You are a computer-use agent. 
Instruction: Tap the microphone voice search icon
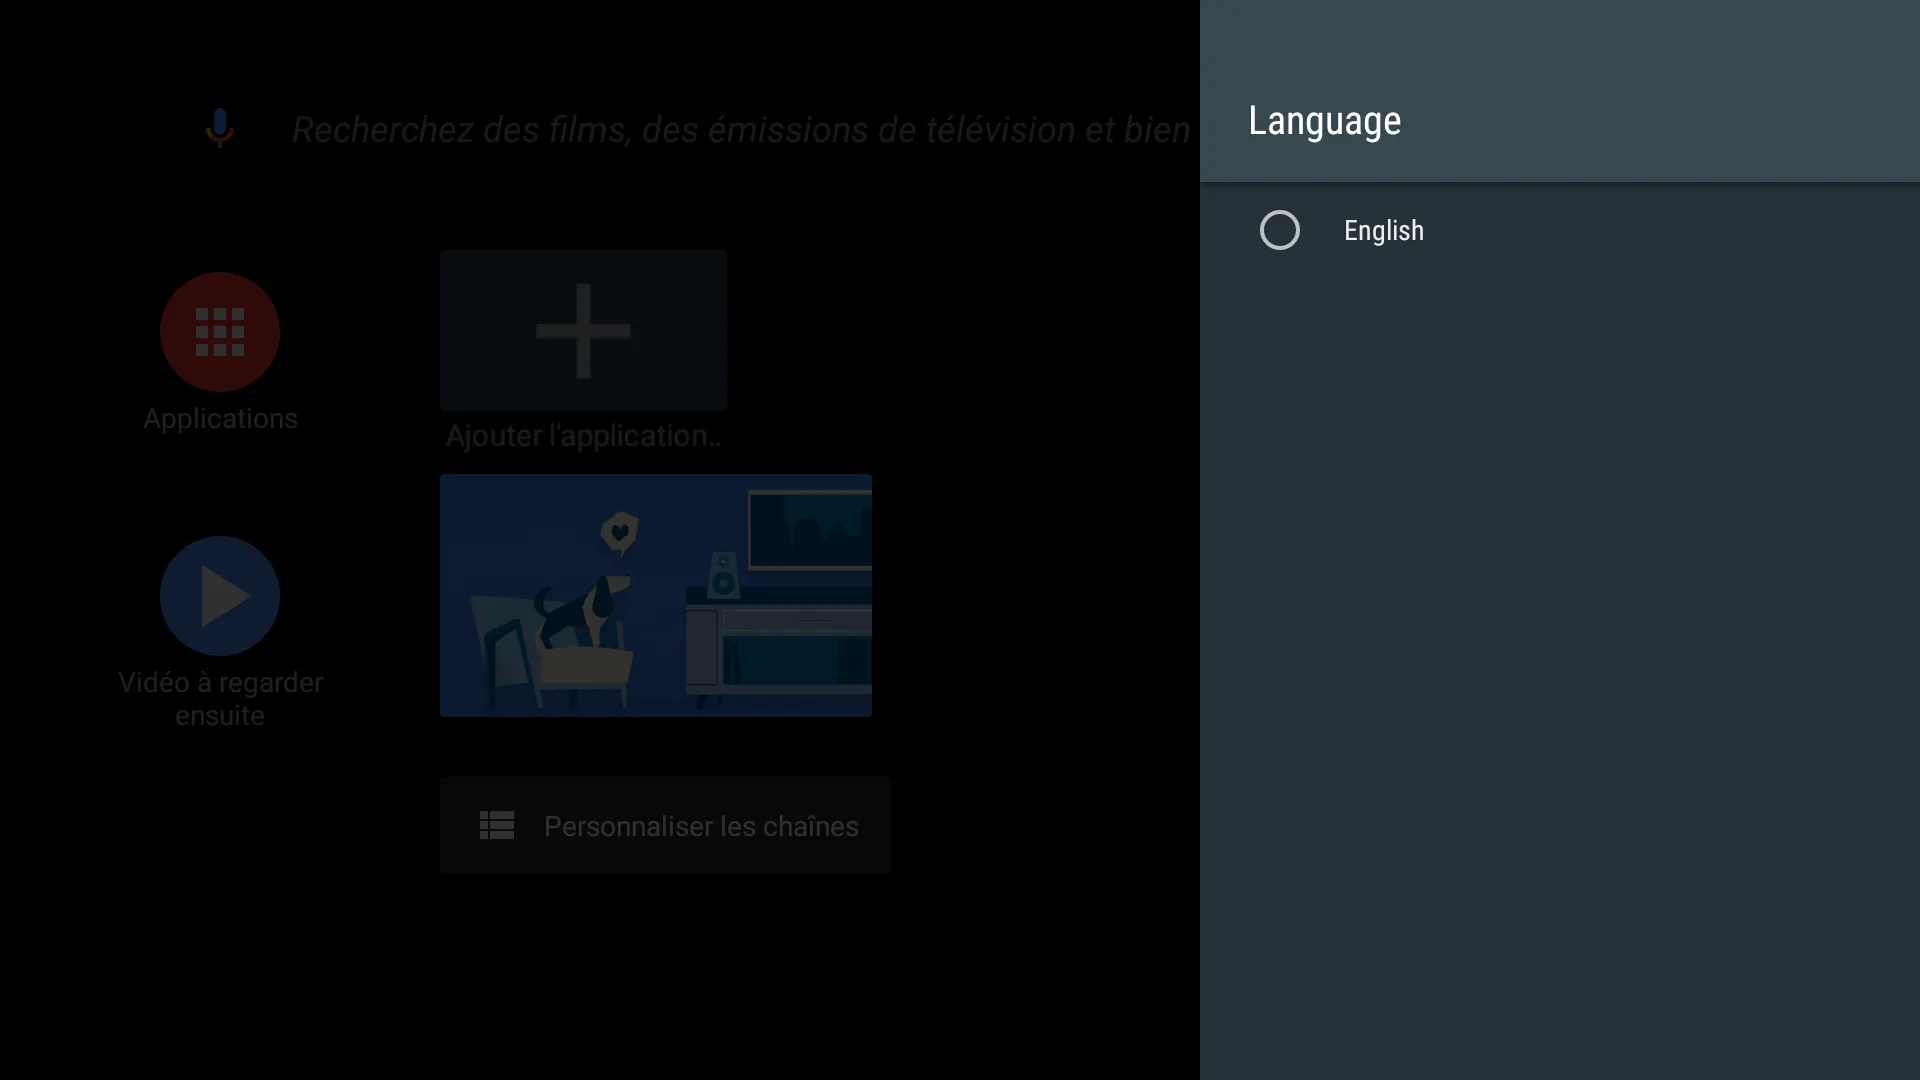219,128
